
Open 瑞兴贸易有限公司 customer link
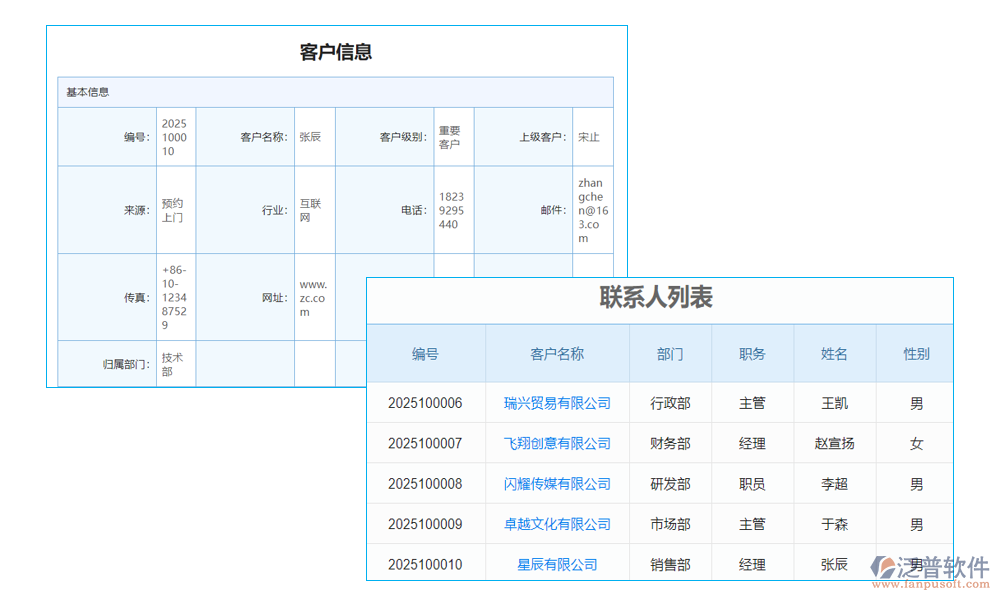click(x=556, y=403)
